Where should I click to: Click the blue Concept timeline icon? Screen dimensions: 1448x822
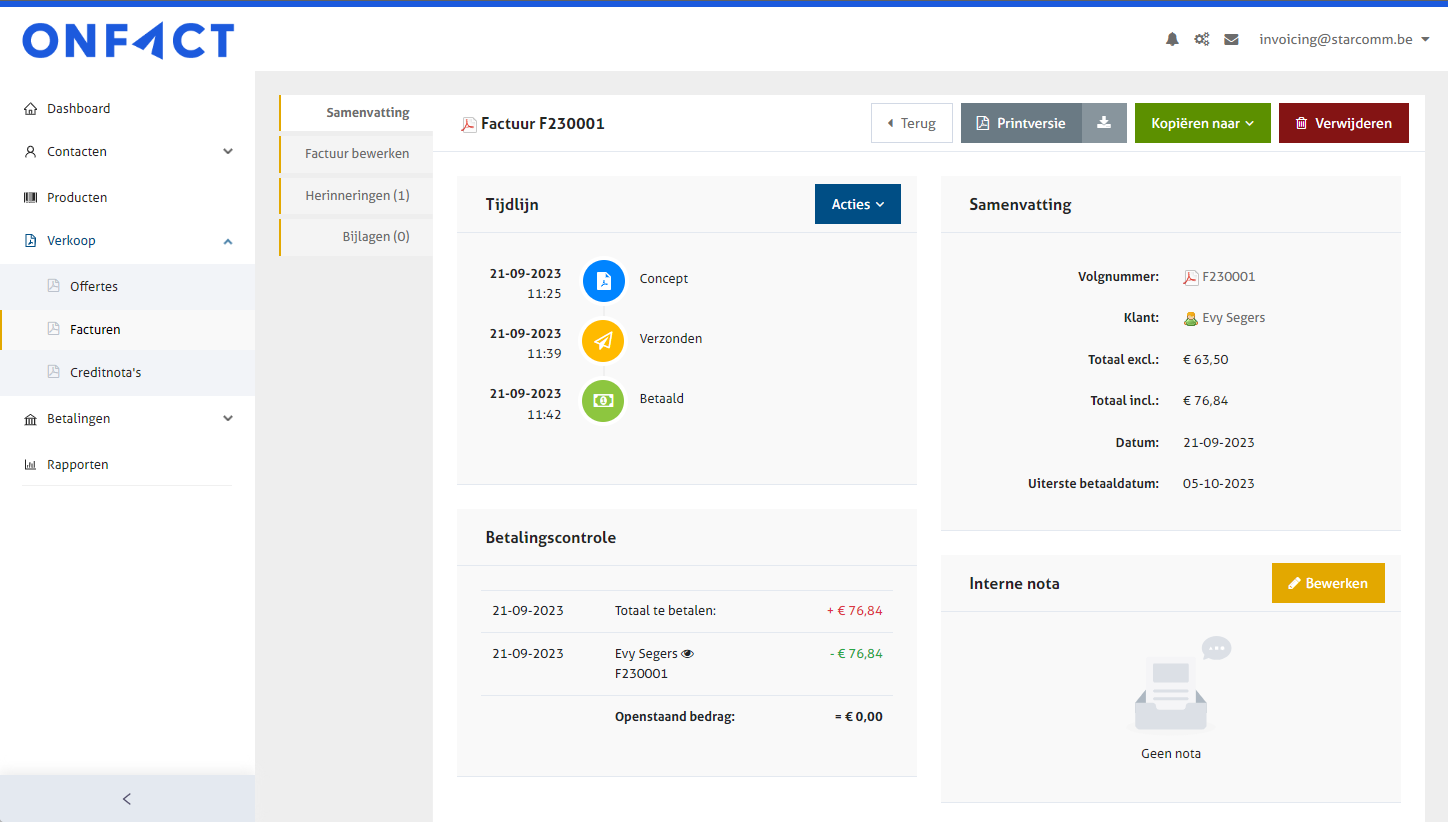click(x=603, y=281)
